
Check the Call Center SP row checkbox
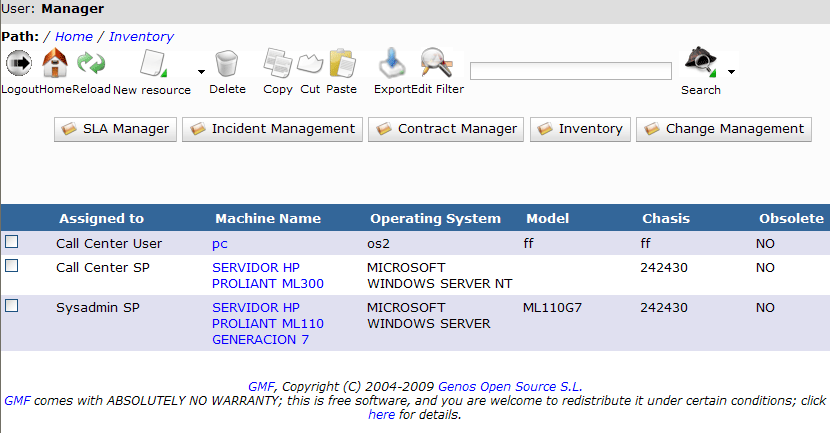tap(12, 266)
